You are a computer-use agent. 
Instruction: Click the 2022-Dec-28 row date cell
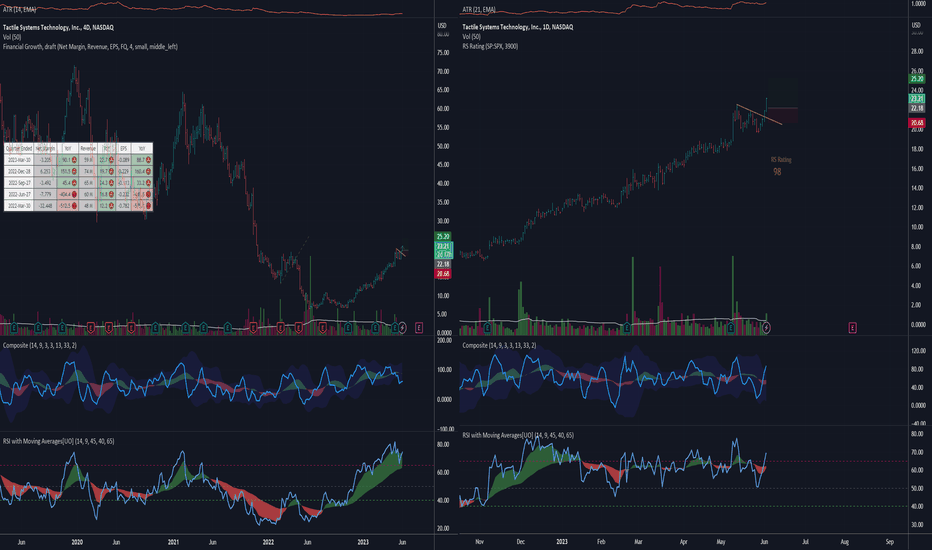click(19, 171)
